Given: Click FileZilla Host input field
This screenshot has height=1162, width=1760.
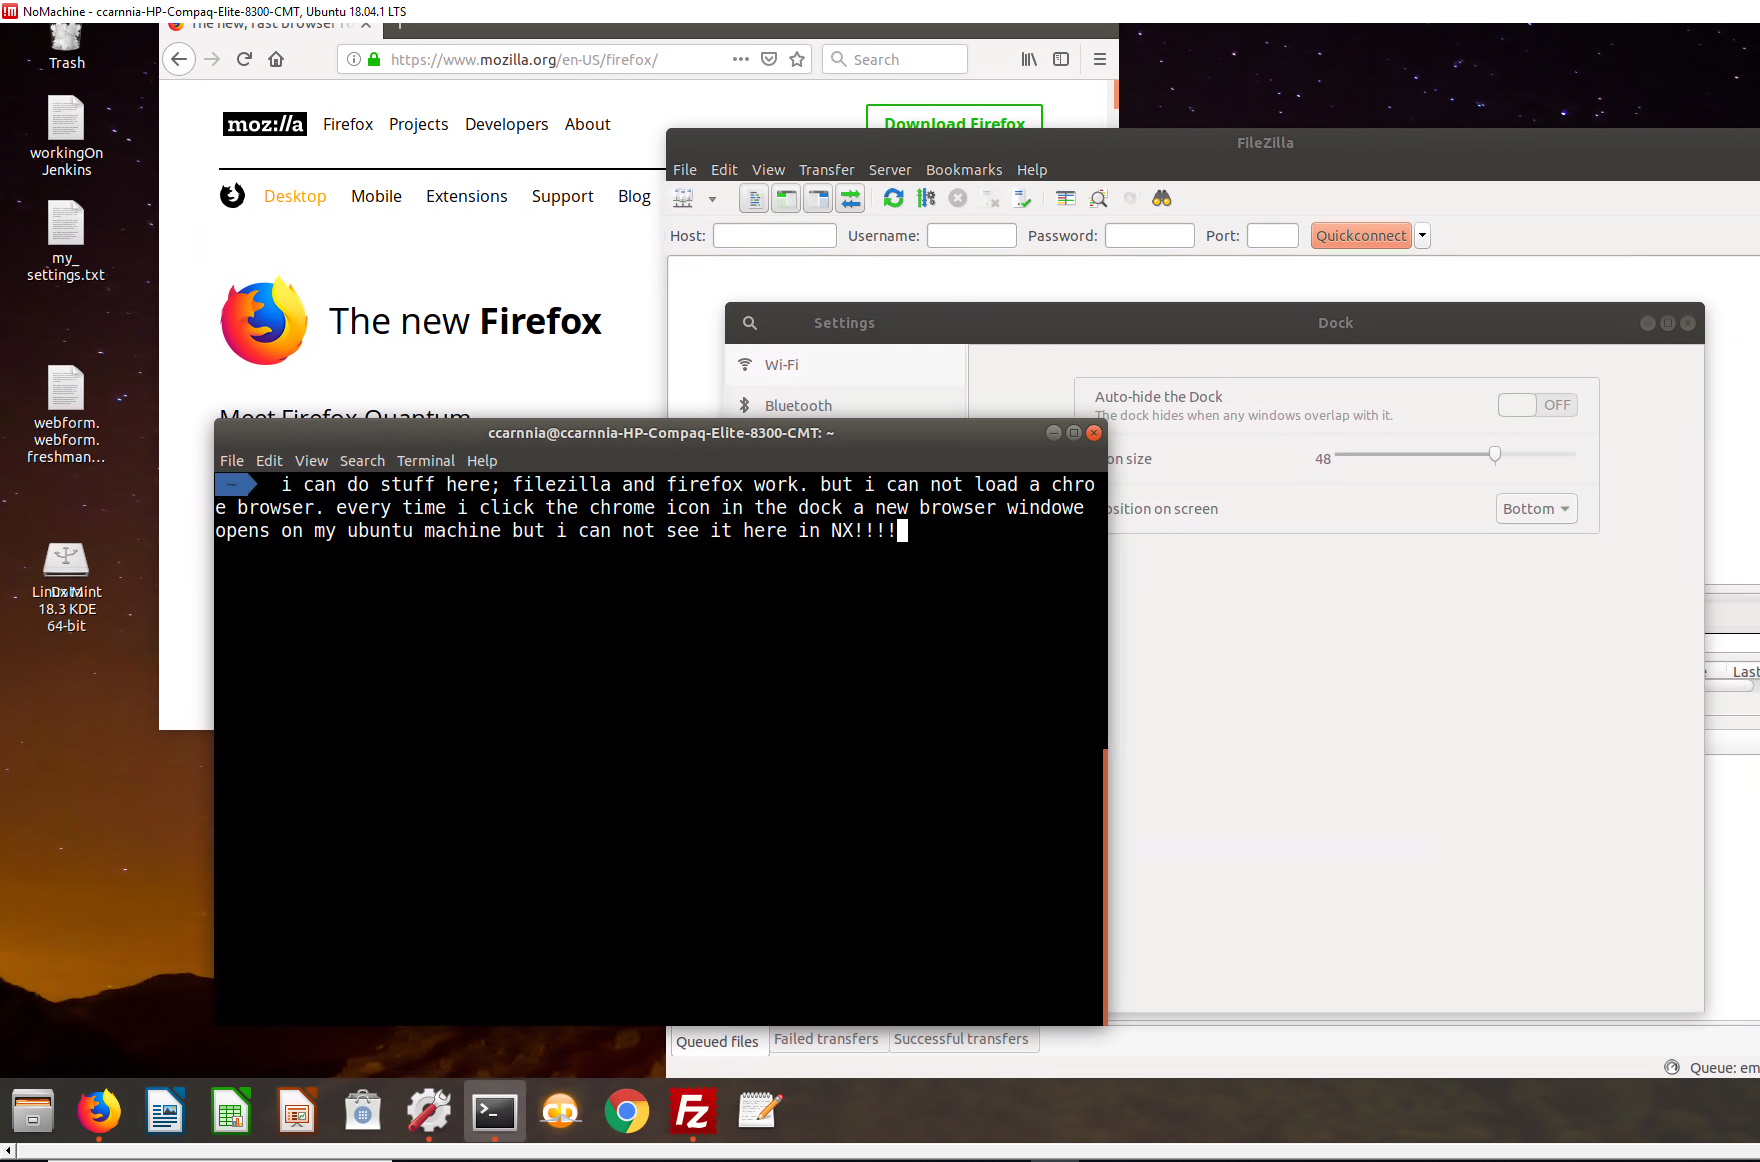Looking at the screenshot, I should (775, 236).
